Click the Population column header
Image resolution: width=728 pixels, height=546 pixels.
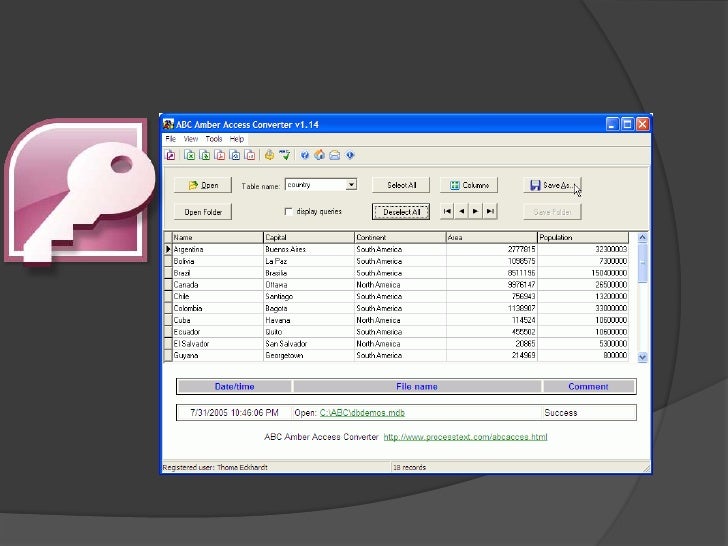pos(583,237)
